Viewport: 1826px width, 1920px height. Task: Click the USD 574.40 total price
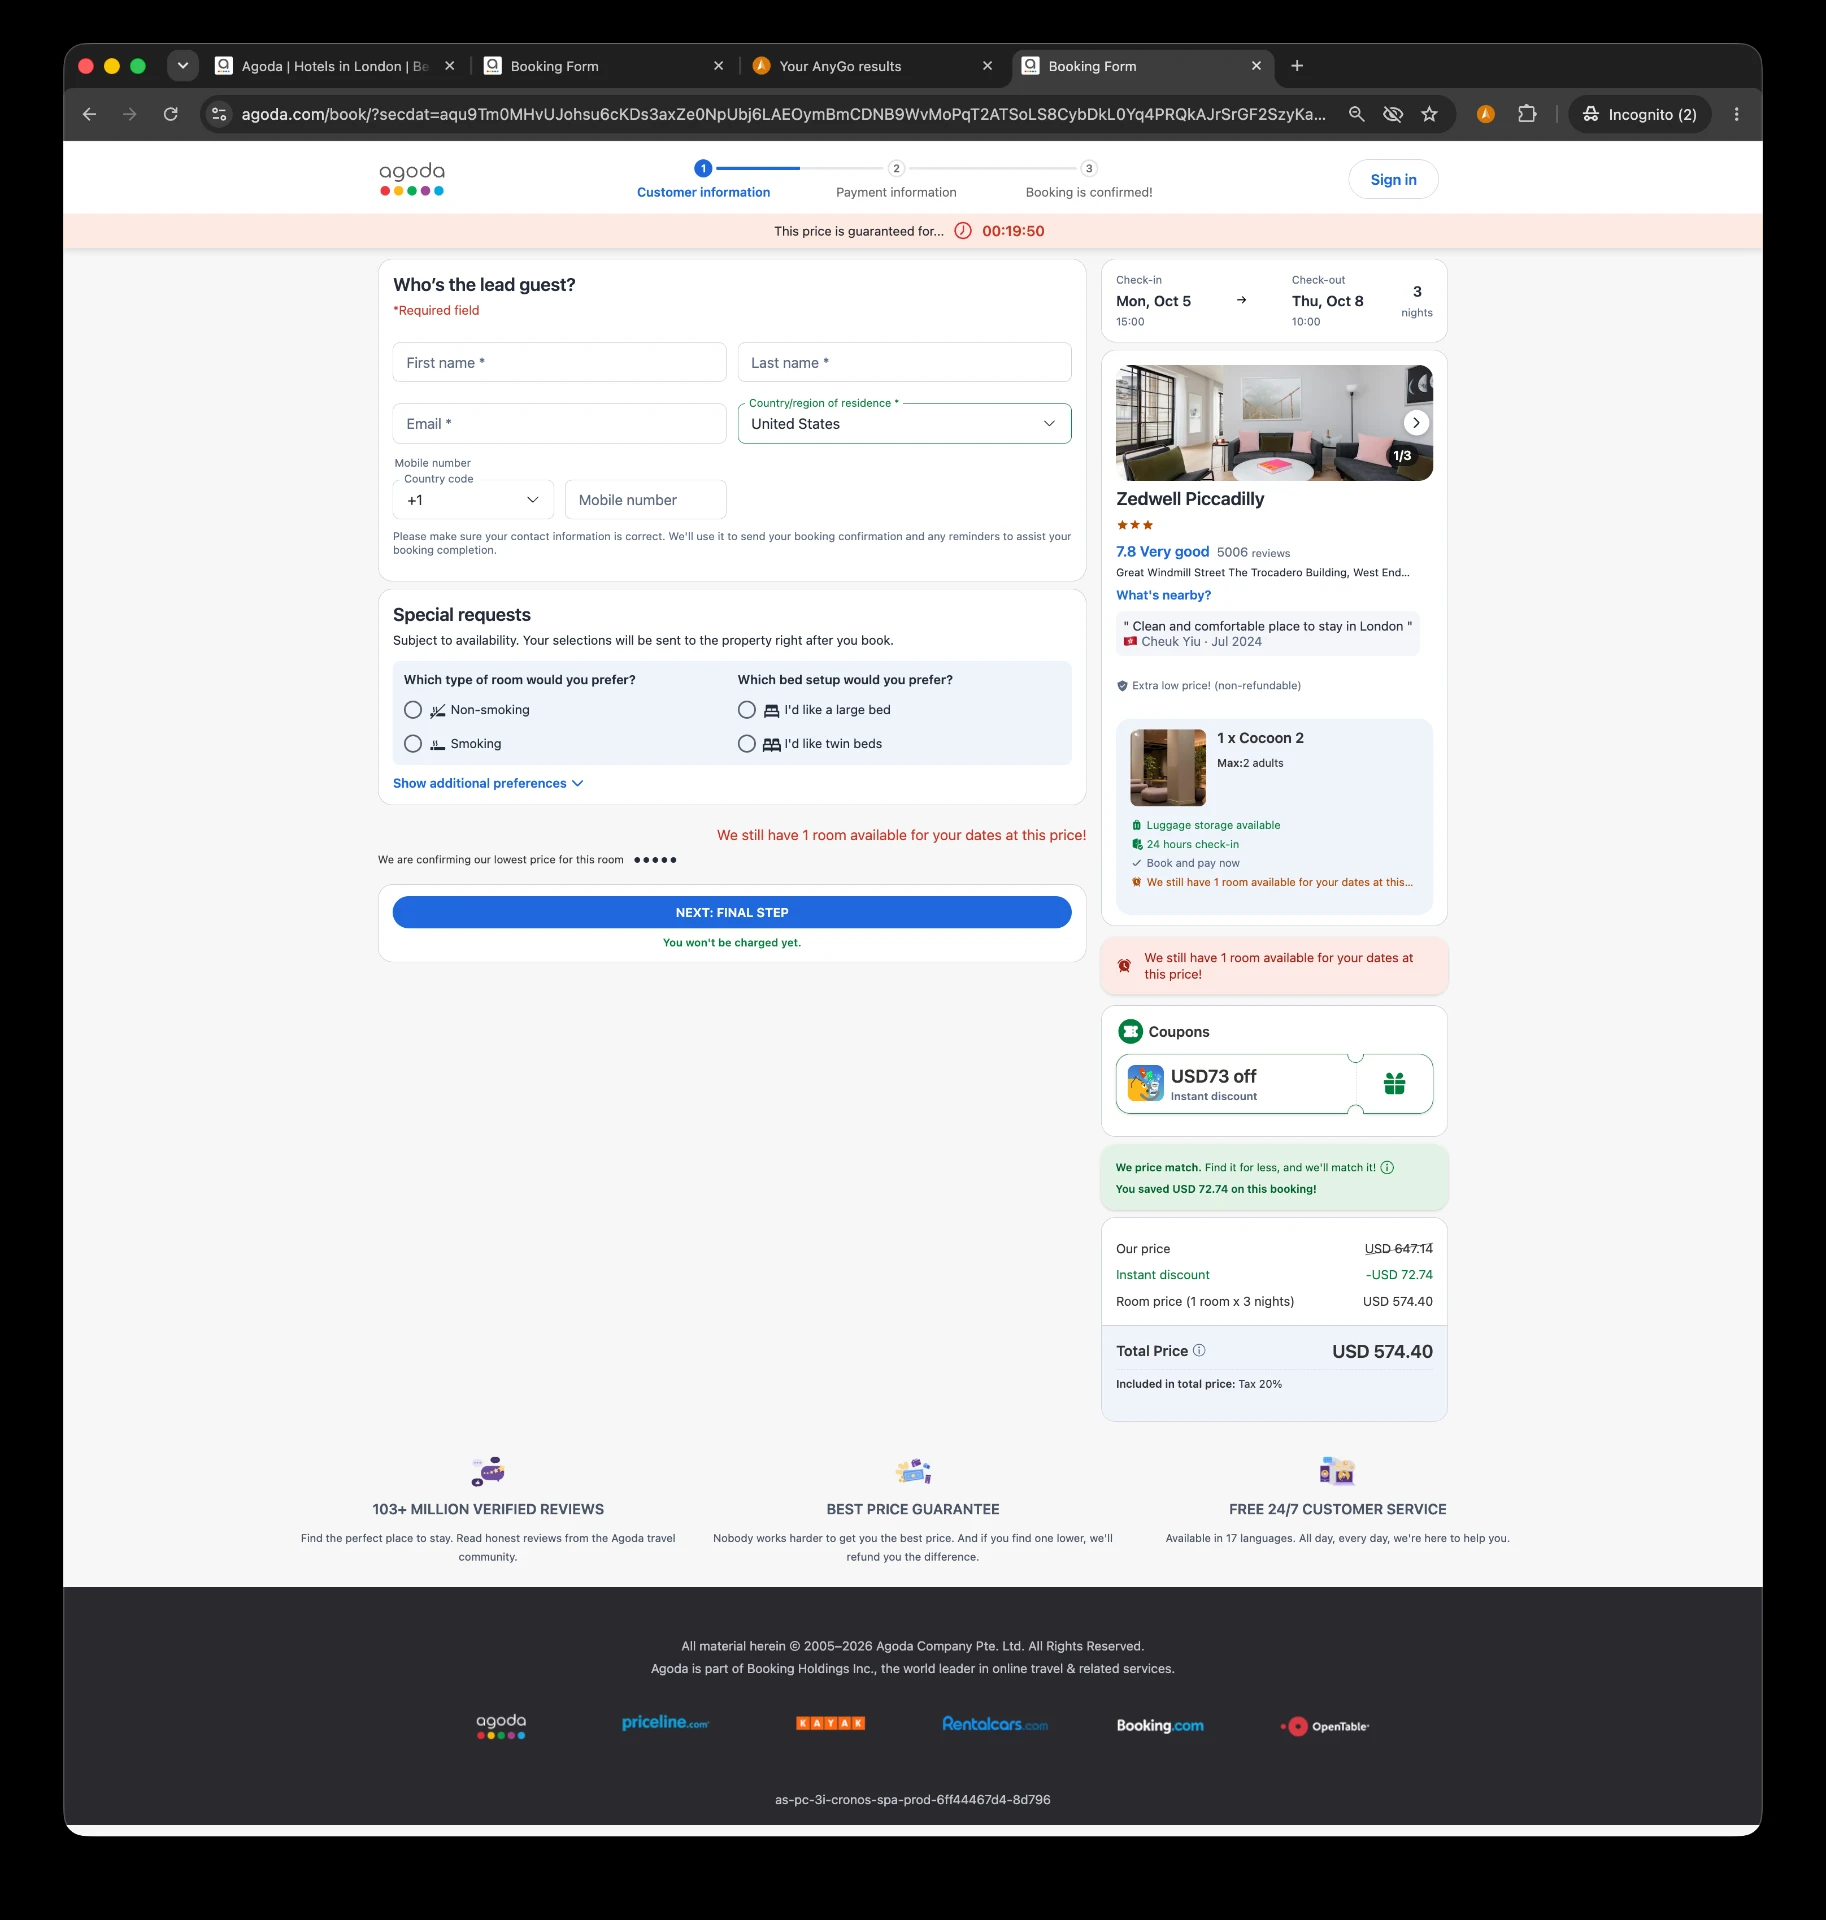[1382, 1351]
